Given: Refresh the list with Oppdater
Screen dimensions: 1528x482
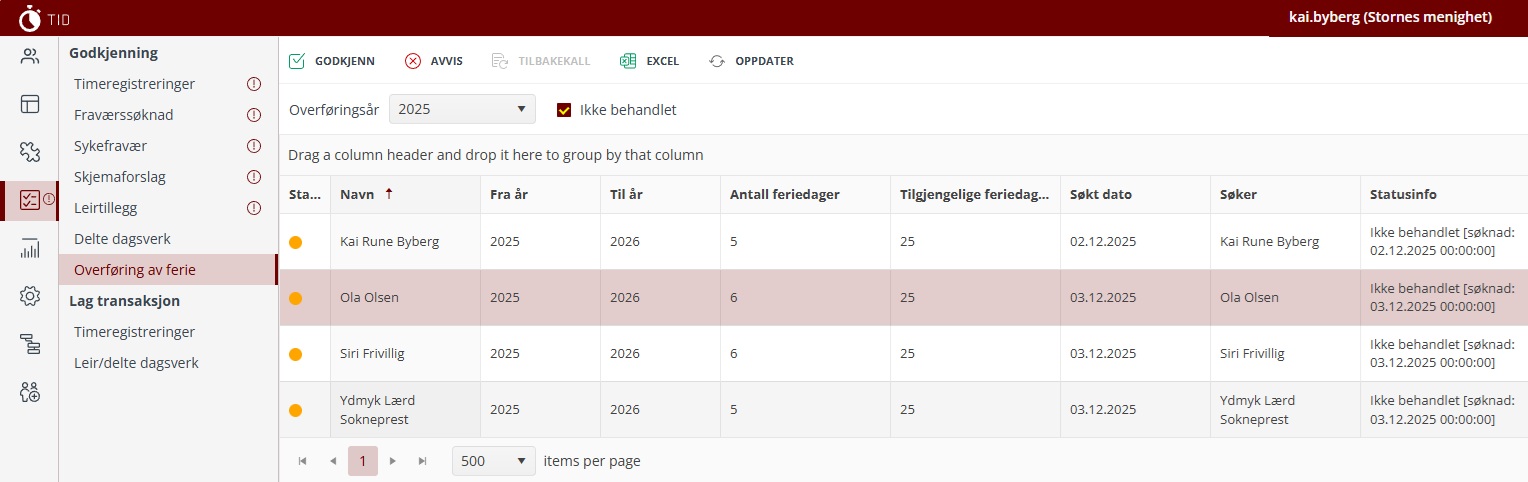Looking at the screenshot, I should coord(751,61).
